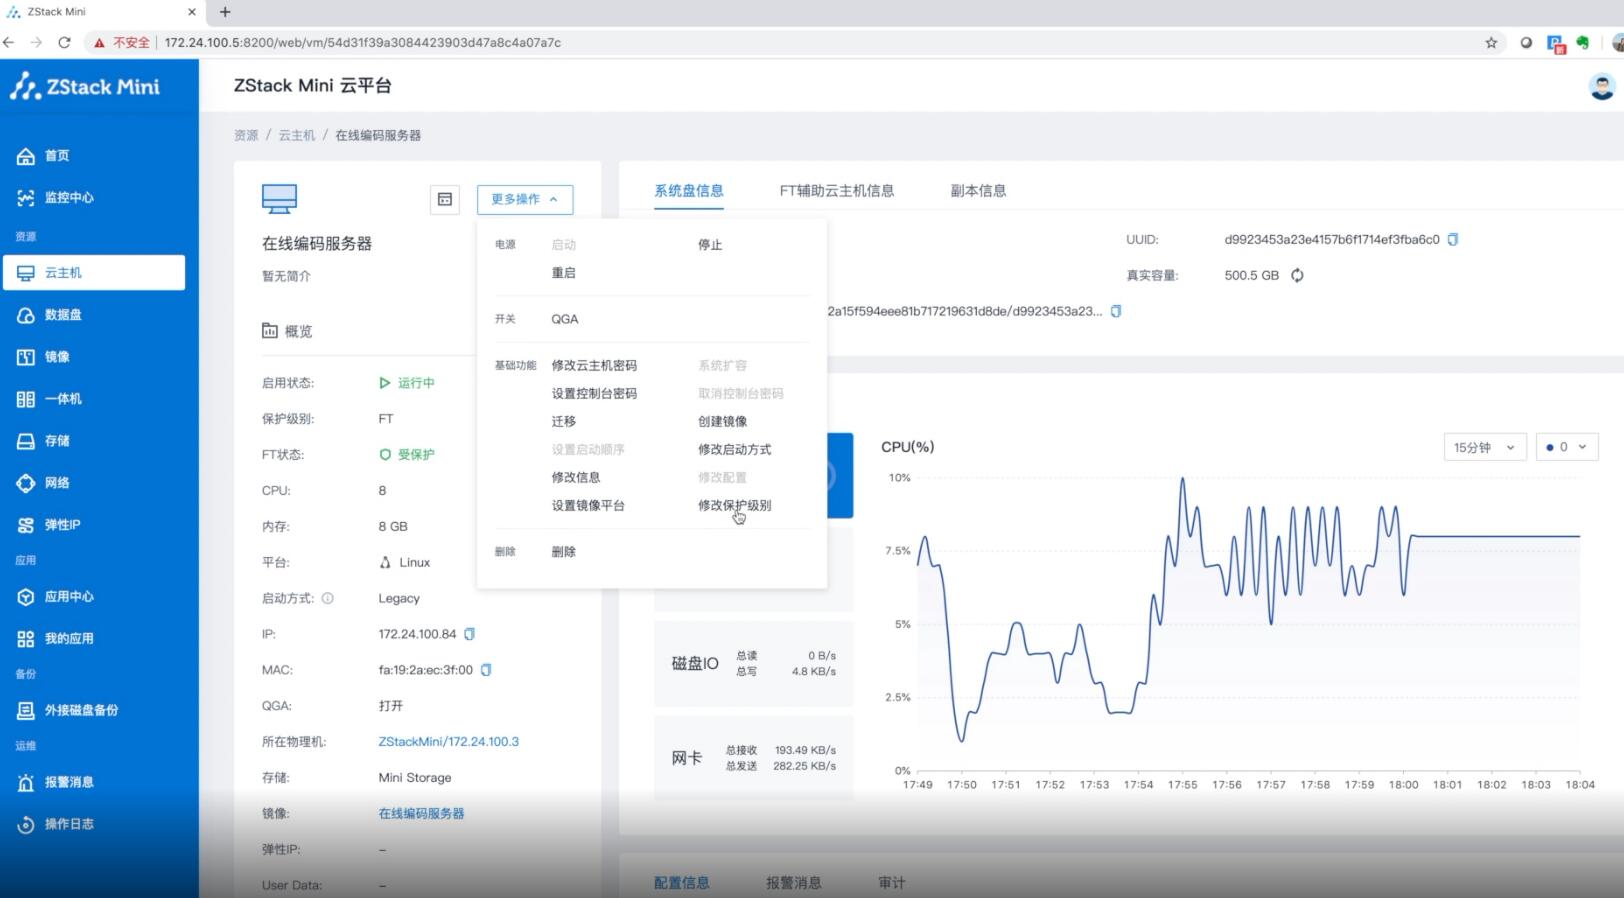The height and width of the screenshot is (898, 1624).
Task: Switch to the 副本信息 tab
Action: [x=978, y=191]
